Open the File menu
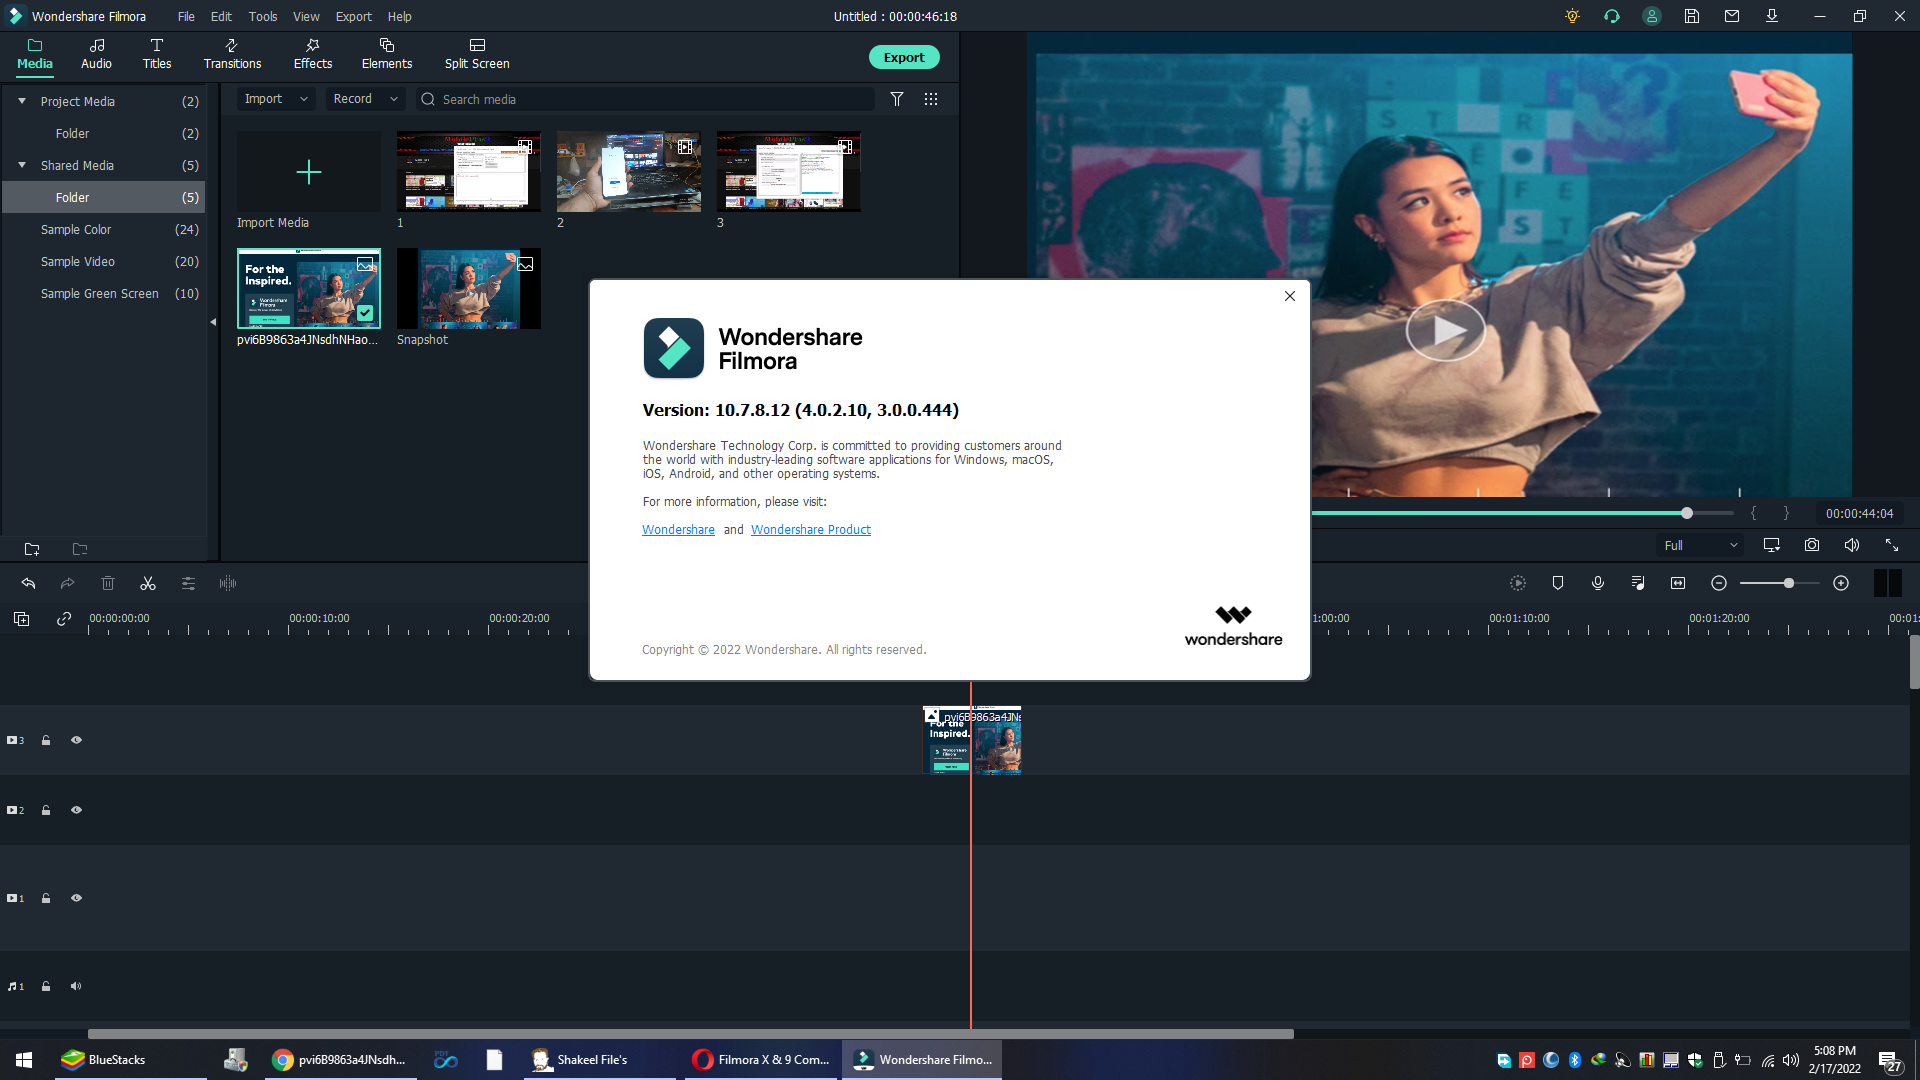This screenshot has width=1920, height=1080. click(186, 16)
